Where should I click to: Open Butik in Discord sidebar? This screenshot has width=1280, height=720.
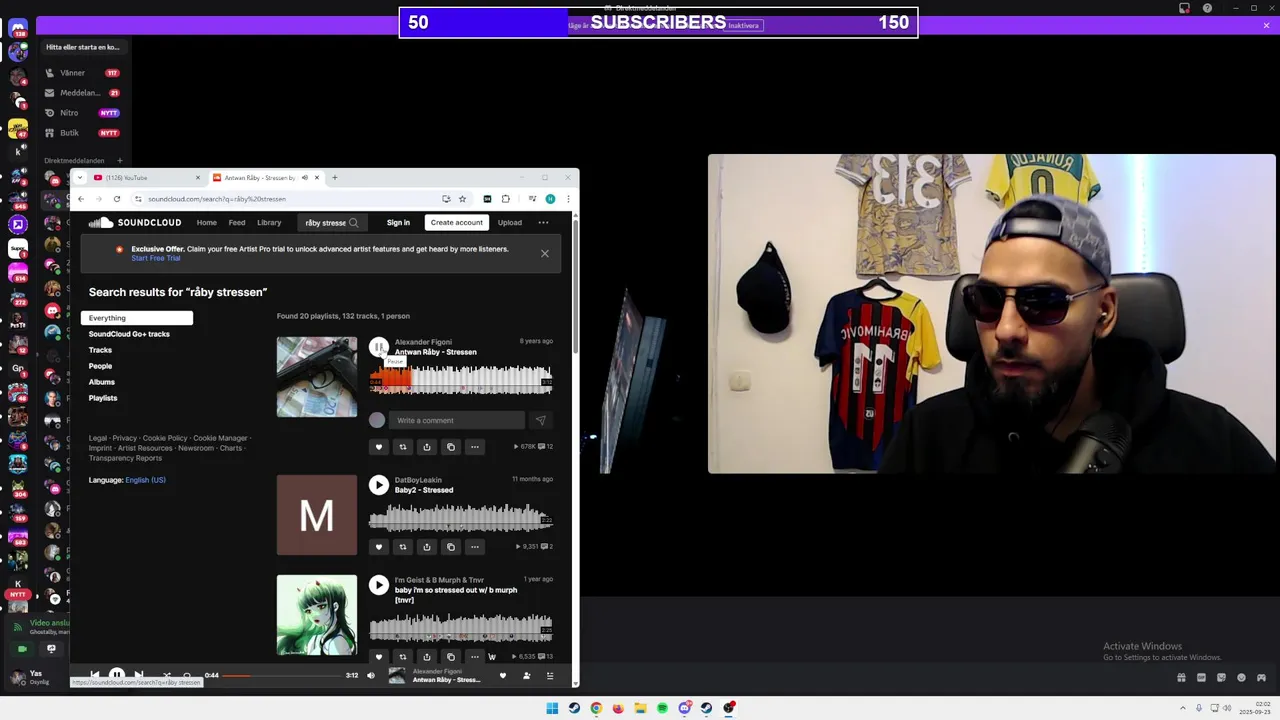(x=83, y=133)
